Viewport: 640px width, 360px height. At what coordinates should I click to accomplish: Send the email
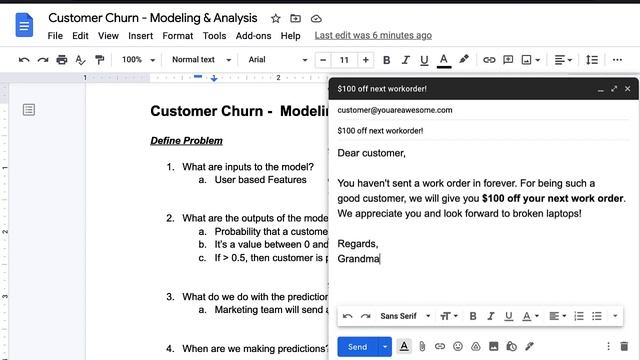click(358, 347)
